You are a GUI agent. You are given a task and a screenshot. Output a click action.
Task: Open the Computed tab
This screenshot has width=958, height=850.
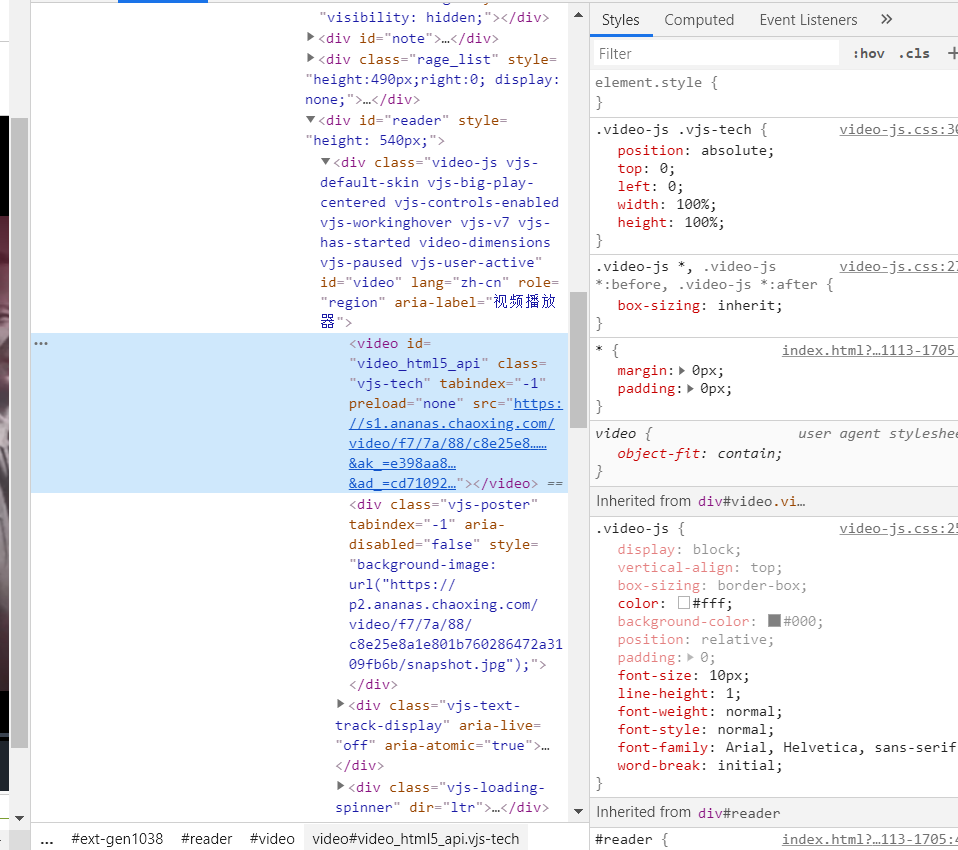point(699,20)
